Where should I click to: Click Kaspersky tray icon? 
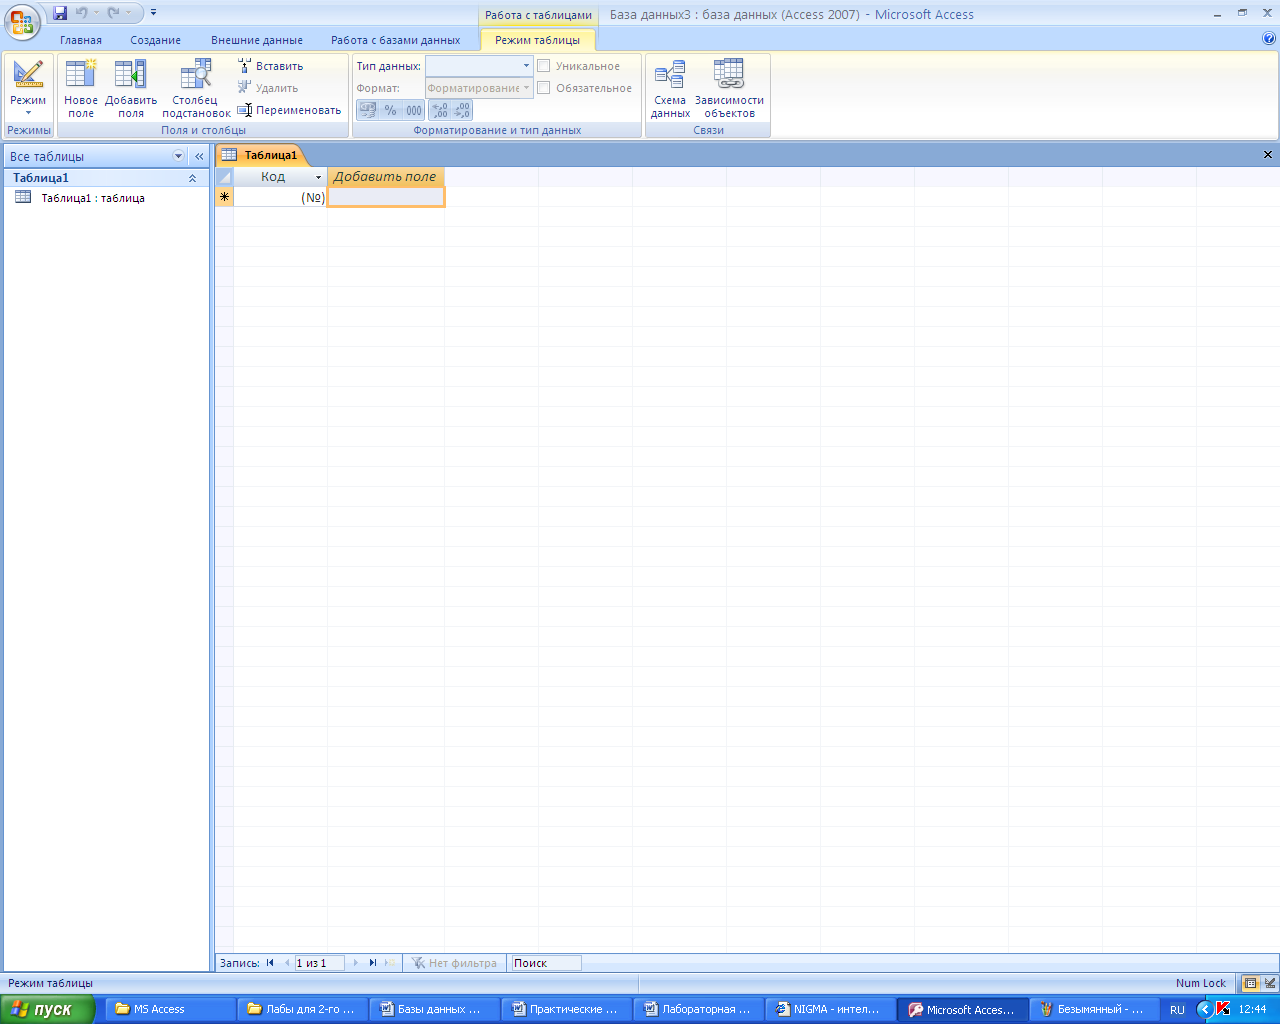point(1223,1009)
